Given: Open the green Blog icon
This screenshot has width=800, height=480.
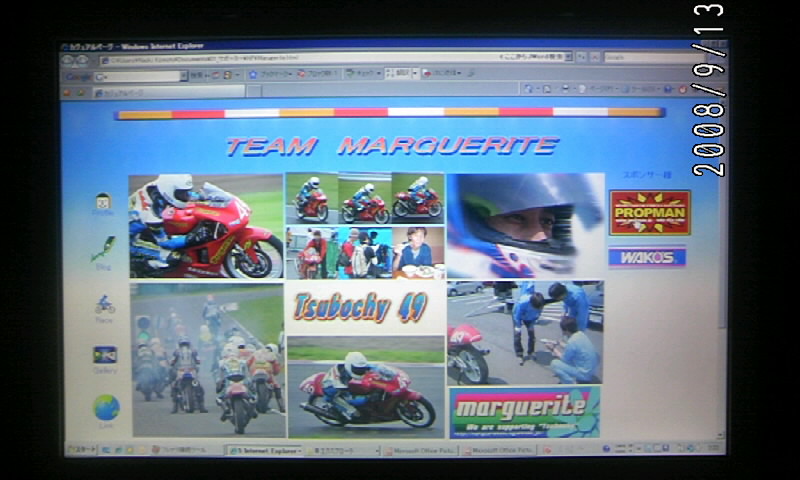Looking at the screenshot, I should point(104,252).
